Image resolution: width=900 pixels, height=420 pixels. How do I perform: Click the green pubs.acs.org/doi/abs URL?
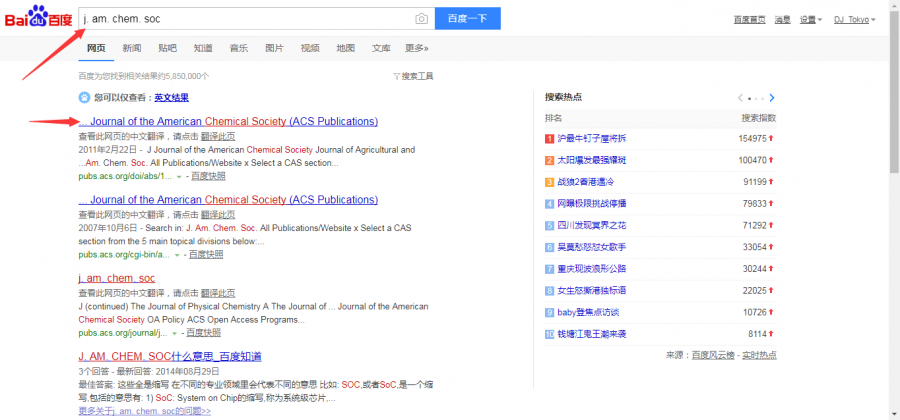pos(125,176)
